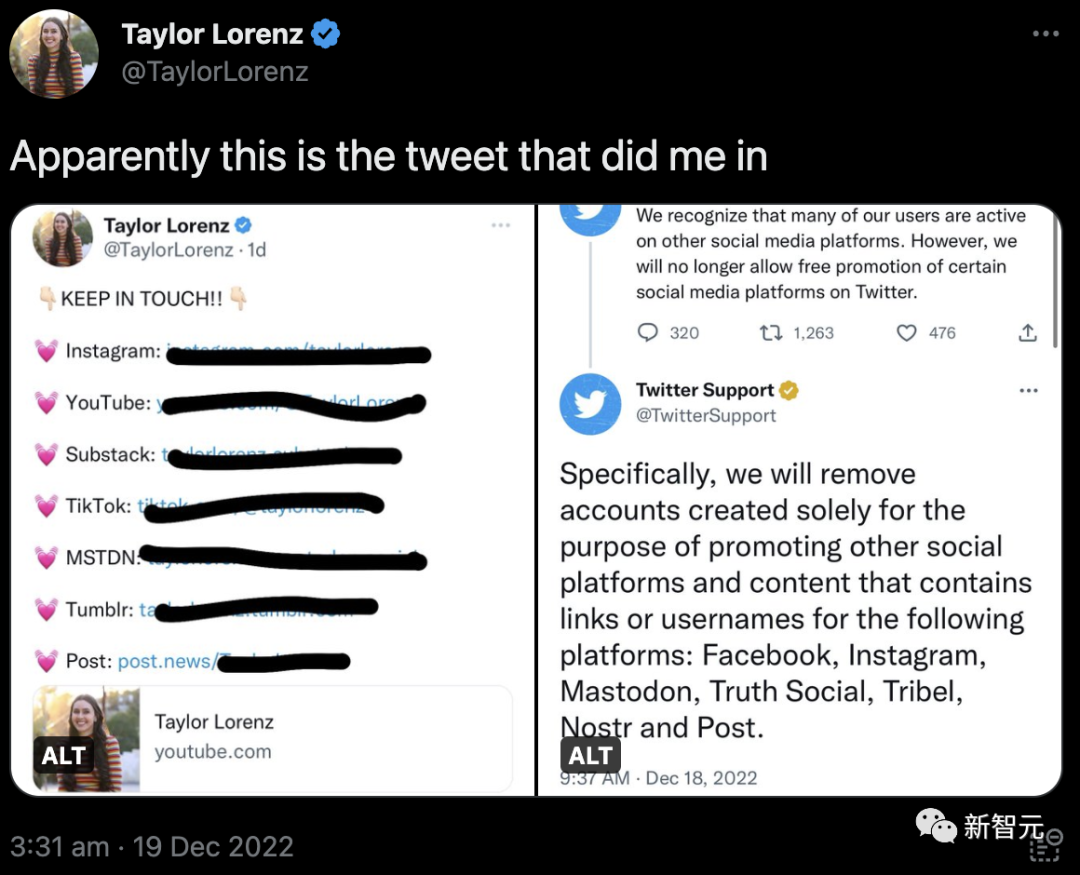Viewport: 1080px width, 875px height.
Task: Open the more options on Twitter Support tweet
Action: (x=1028, y=390)
